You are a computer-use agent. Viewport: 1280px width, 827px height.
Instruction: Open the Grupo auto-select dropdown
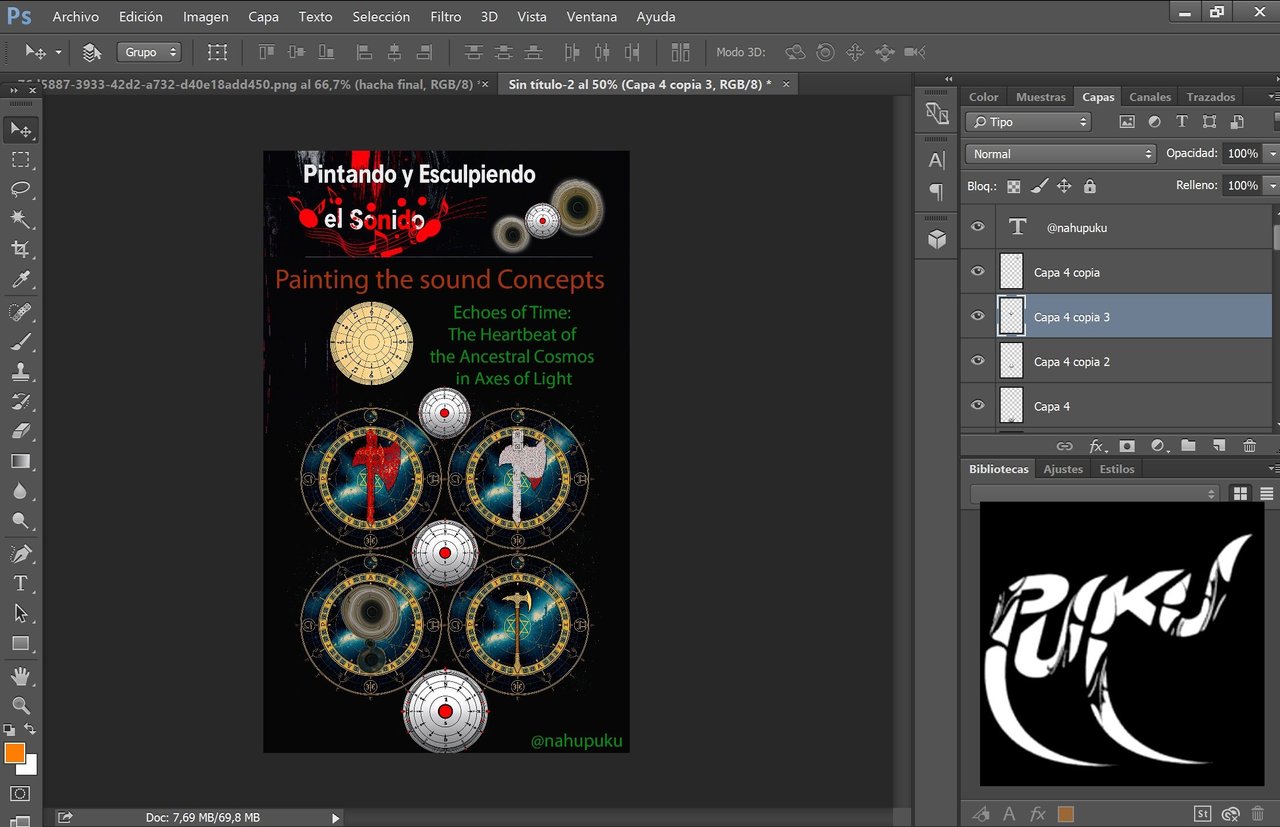pyautogui.click(x=149, y=52)
